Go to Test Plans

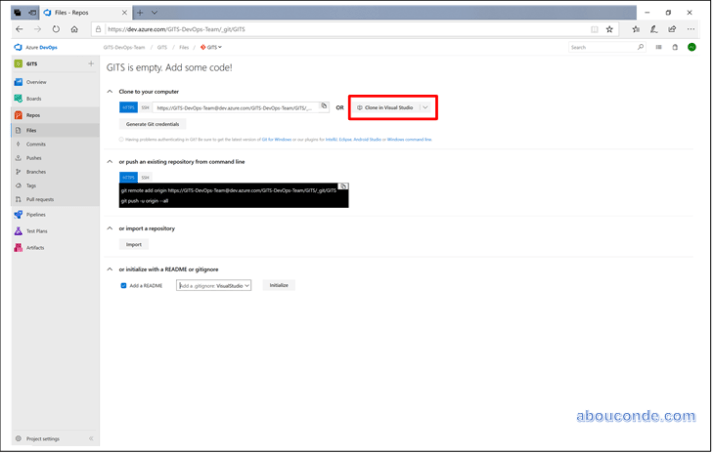tap(36, 230)
